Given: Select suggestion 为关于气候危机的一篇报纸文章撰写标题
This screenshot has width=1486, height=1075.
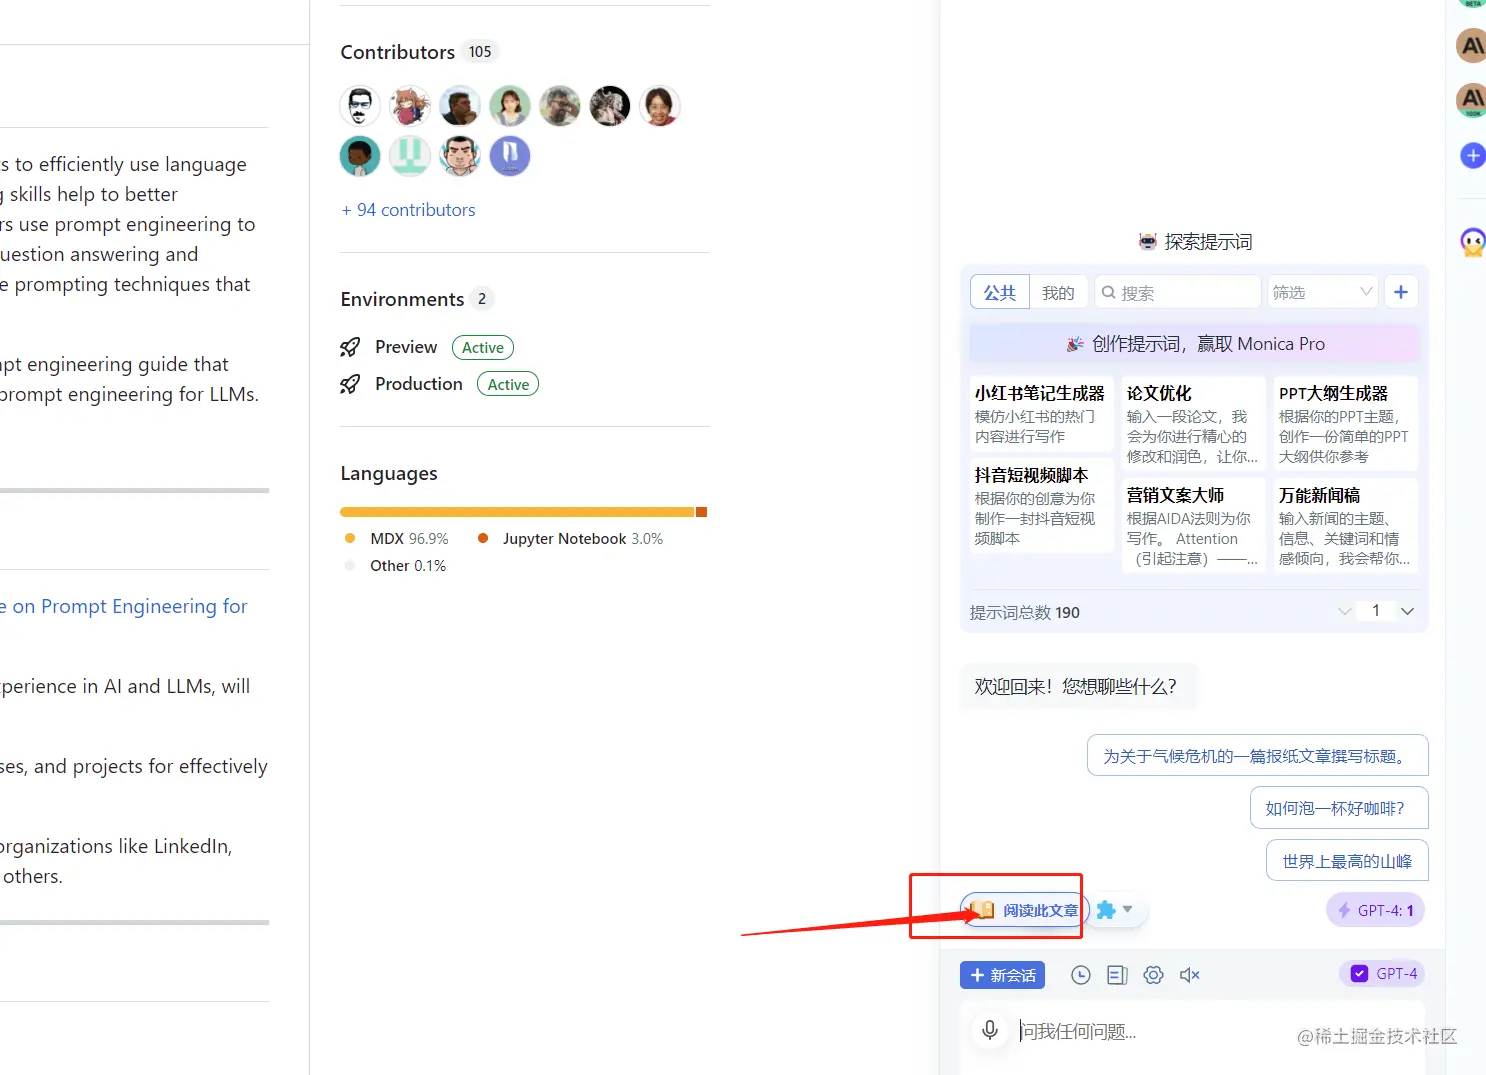Looking at the screenshot, I should (x=1257, y=756).
